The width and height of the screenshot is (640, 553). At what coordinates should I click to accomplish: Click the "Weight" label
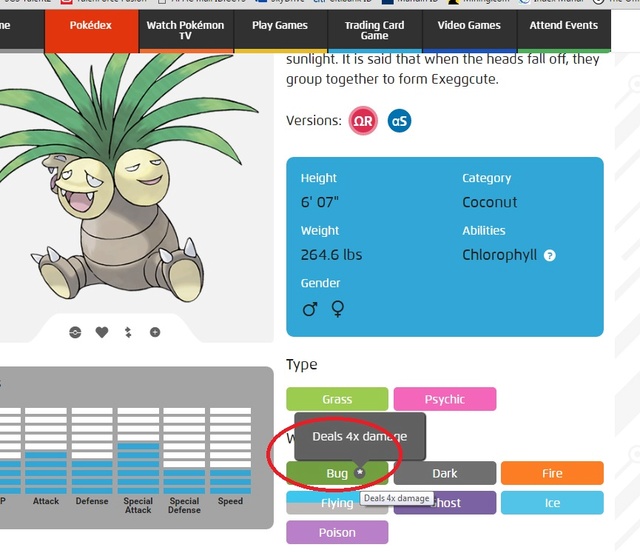320,231
